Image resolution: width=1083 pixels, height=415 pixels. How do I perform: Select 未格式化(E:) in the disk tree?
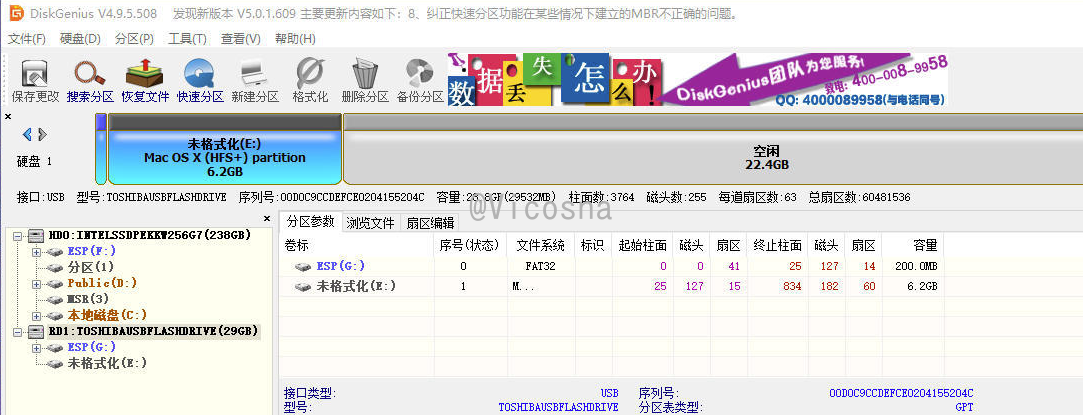(x=106, y=363)
